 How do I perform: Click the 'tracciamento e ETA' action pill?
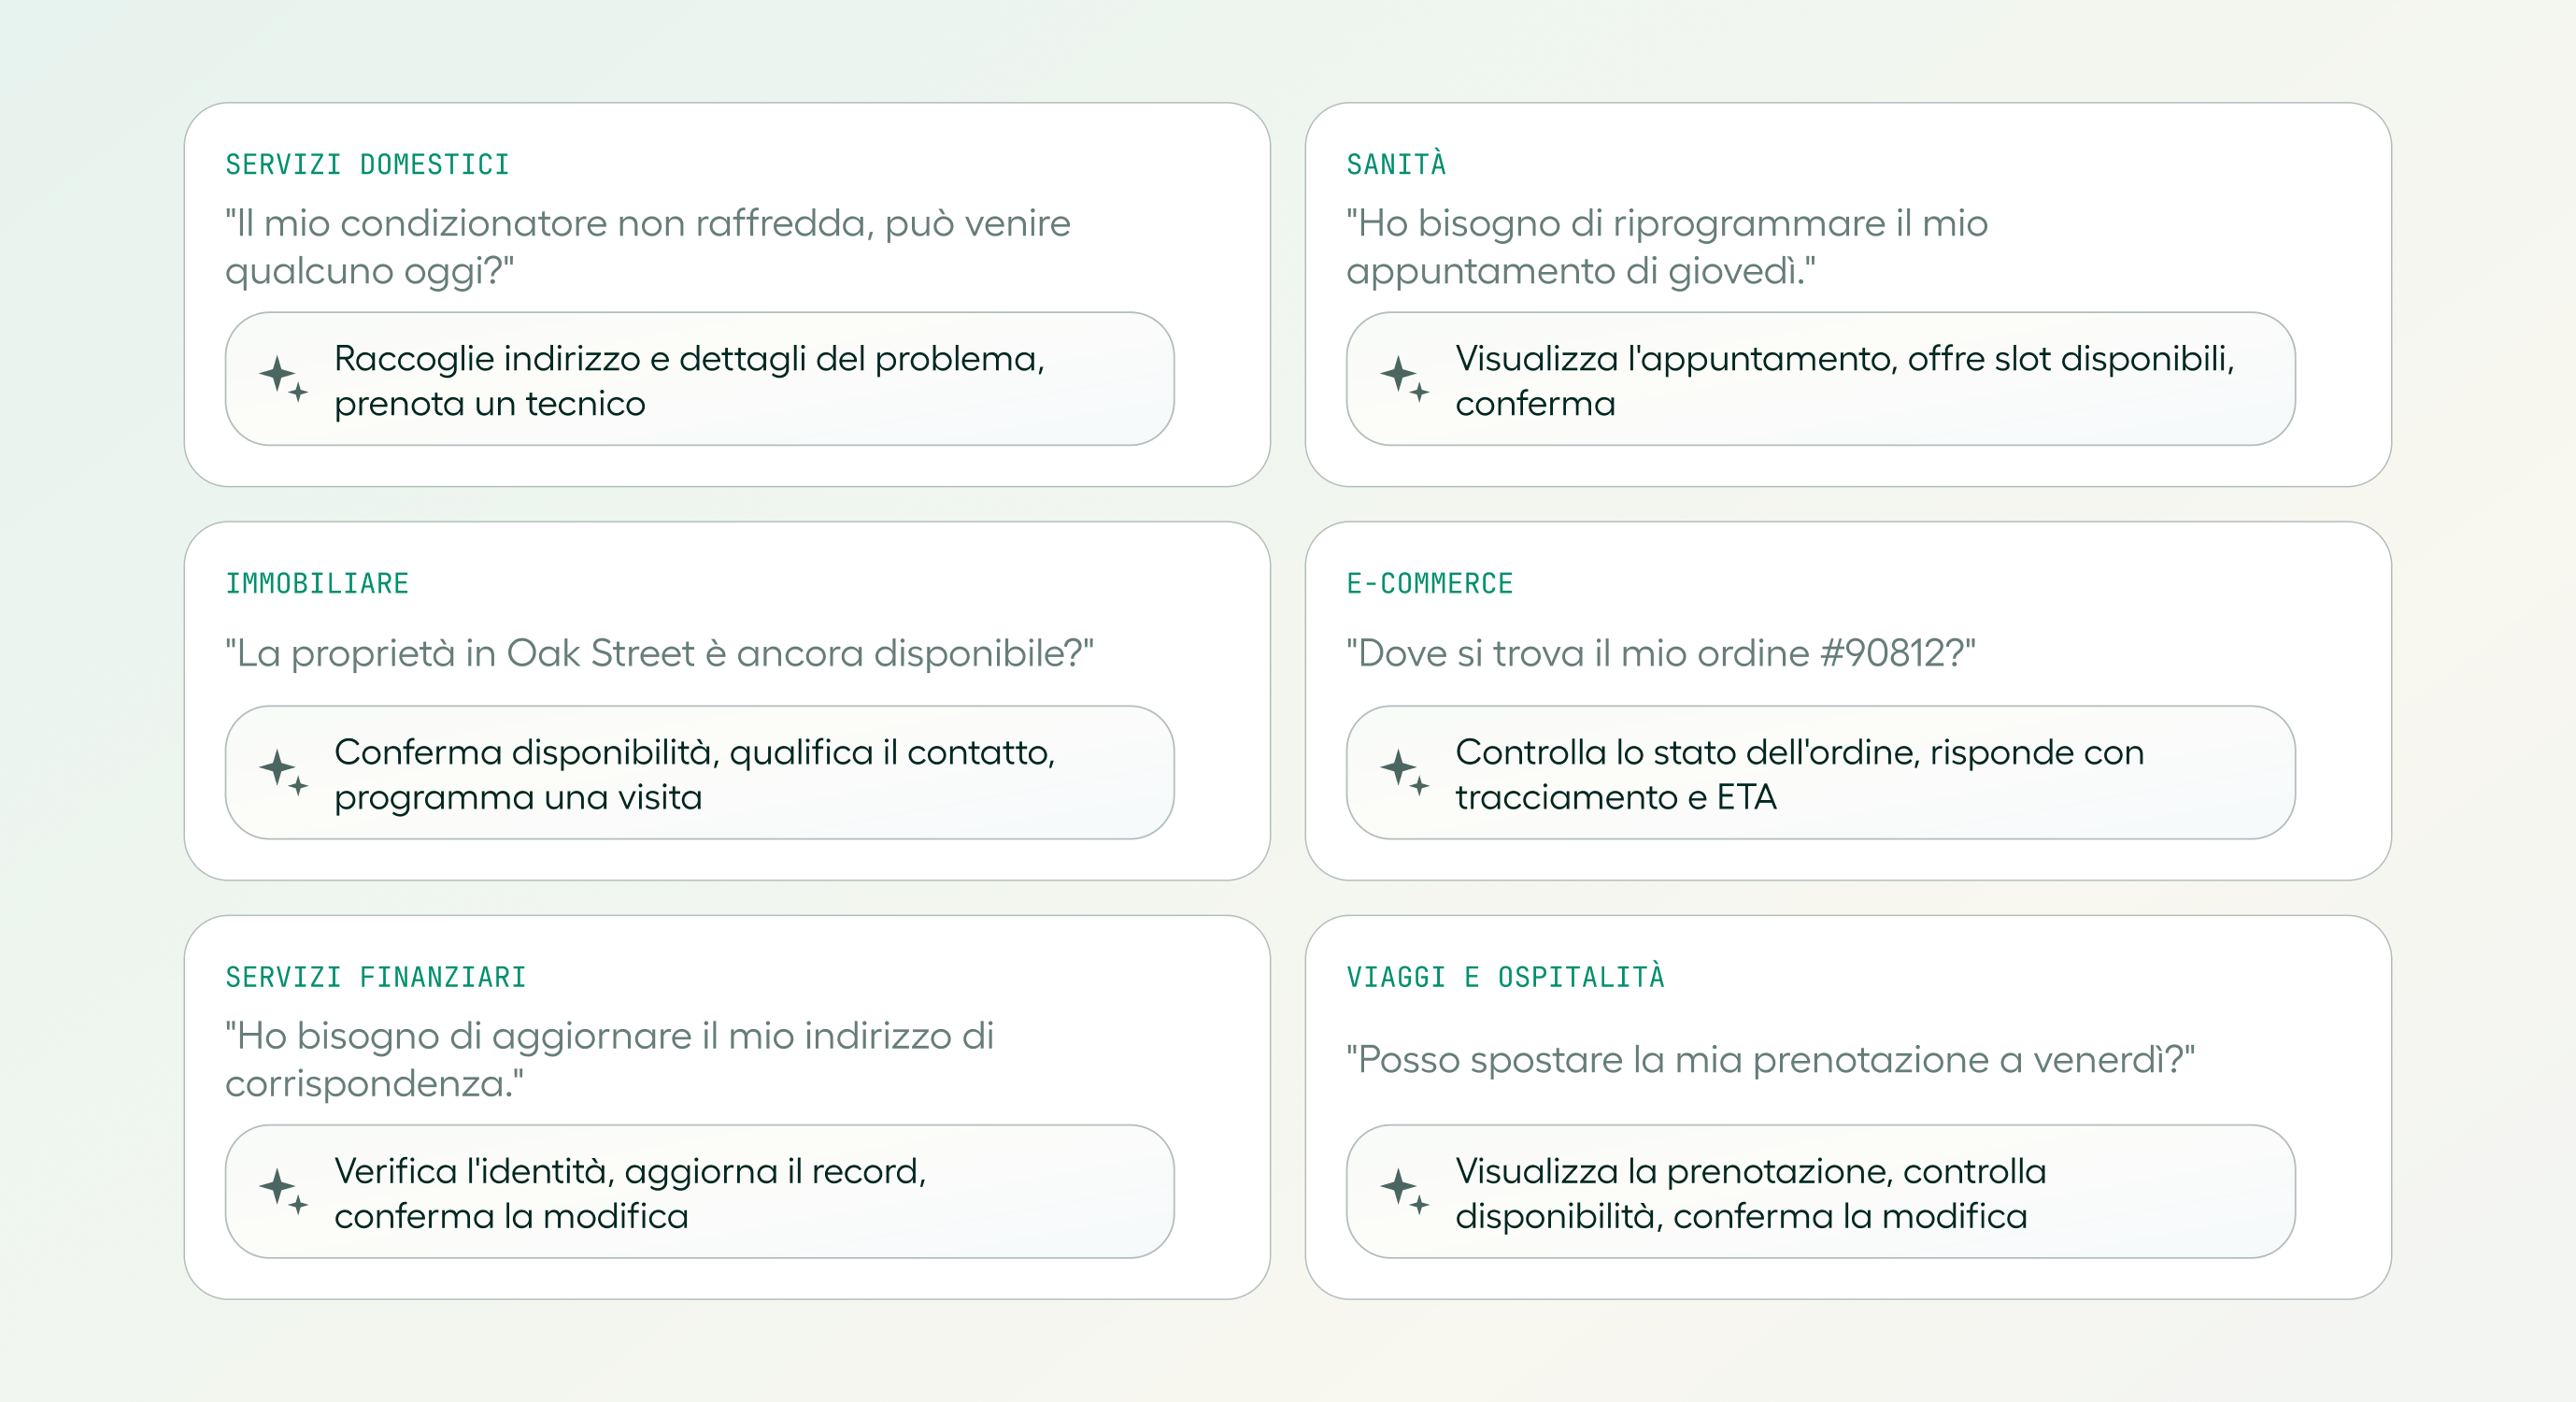pyautogui.click(x=1820, y=773)
